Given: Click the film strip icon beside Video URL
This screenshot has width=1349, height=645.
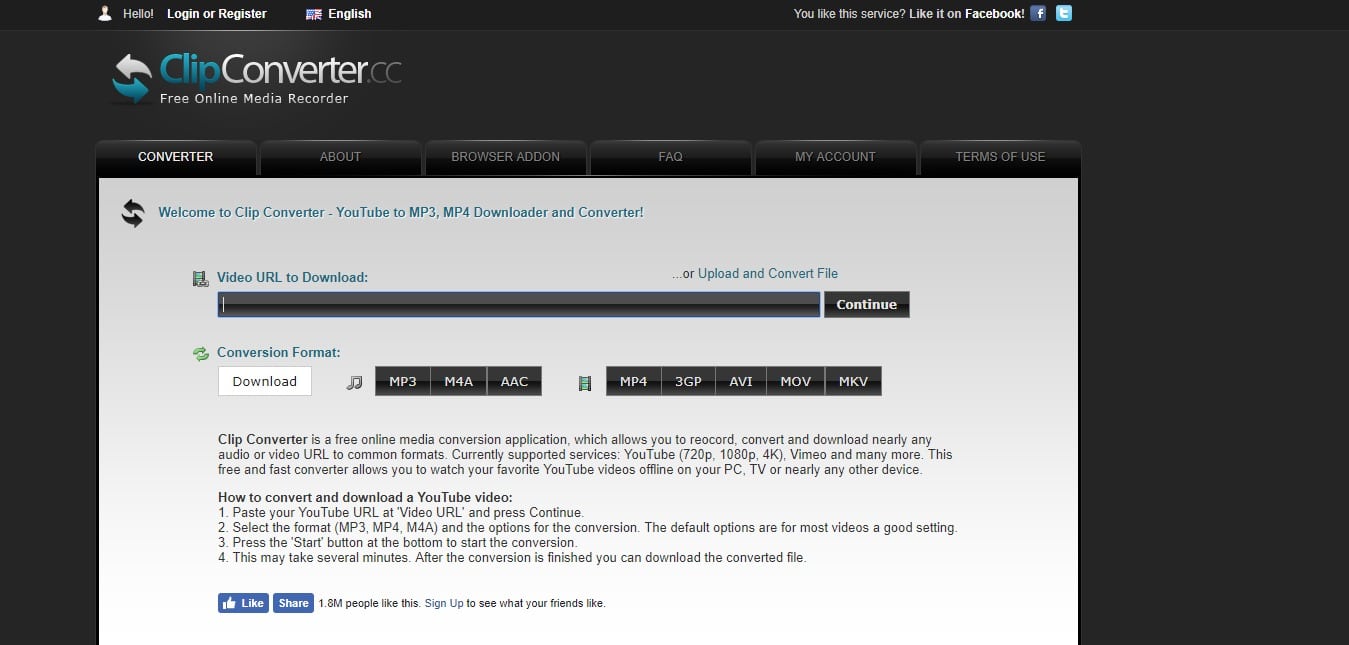Looking at the screenshot, I should [x=200, y=278].
